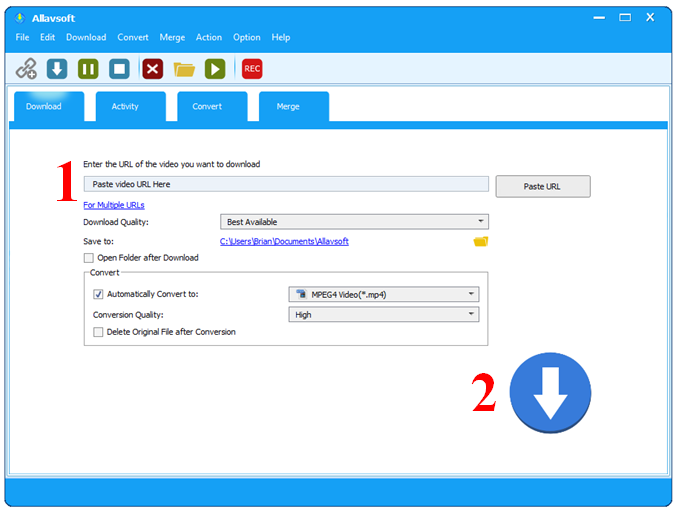This screenshot has width=675, height=510.
Task: Open the Convert menu in the menu bar
Action: click(x=133, y=37)
